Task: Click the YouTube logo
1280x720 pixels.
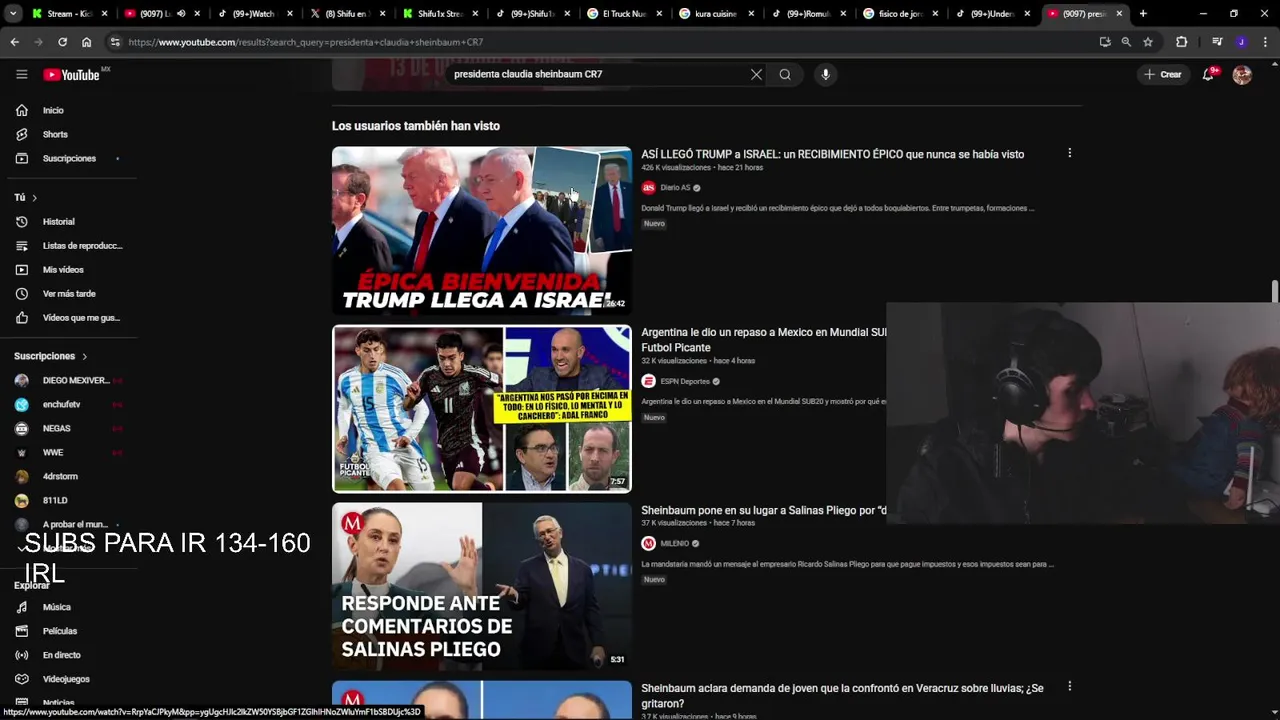Action: (x=71, y=74)
